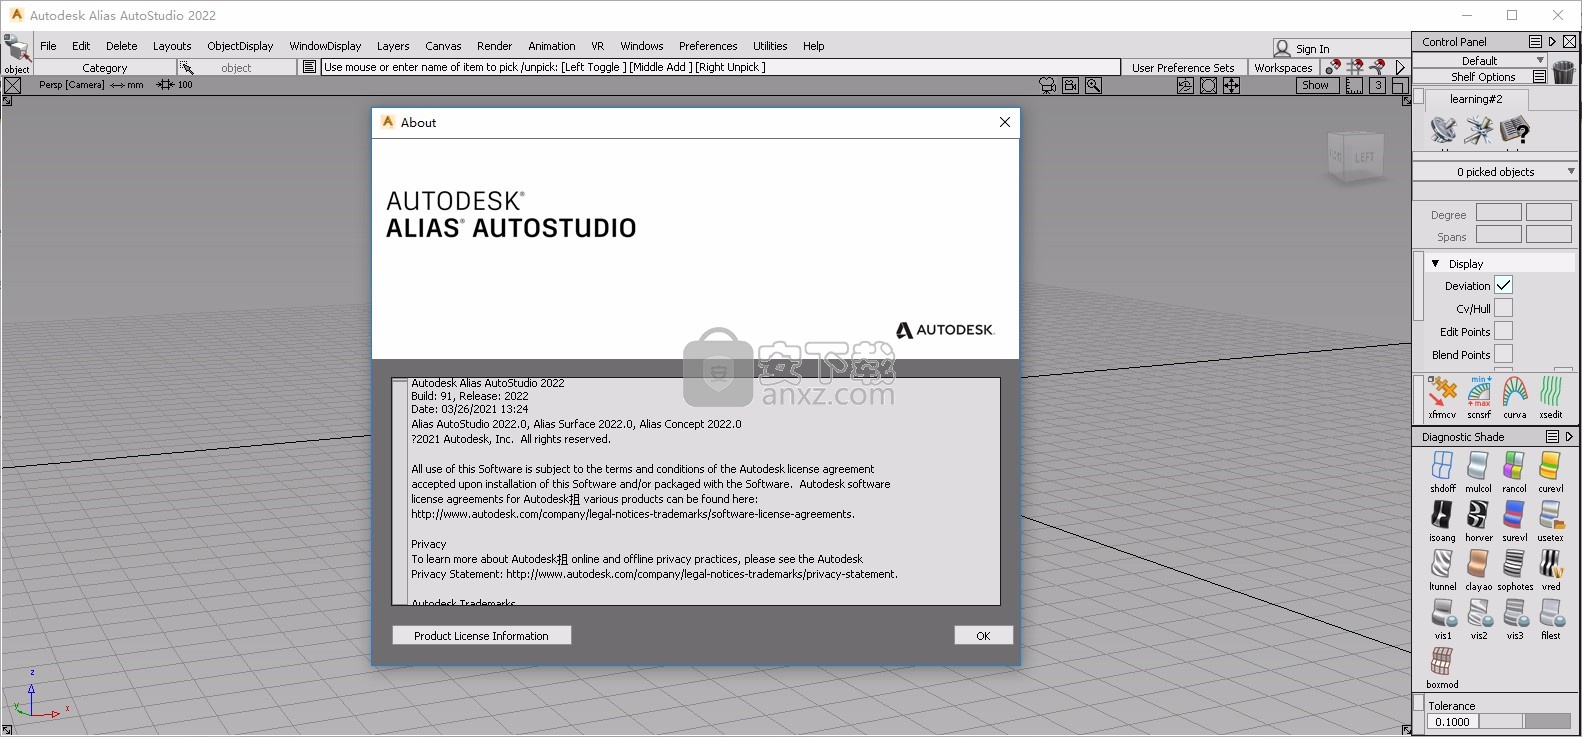Apply the clayao clay shade
The image size is (1582, 737).
(x=1478, y=564)
